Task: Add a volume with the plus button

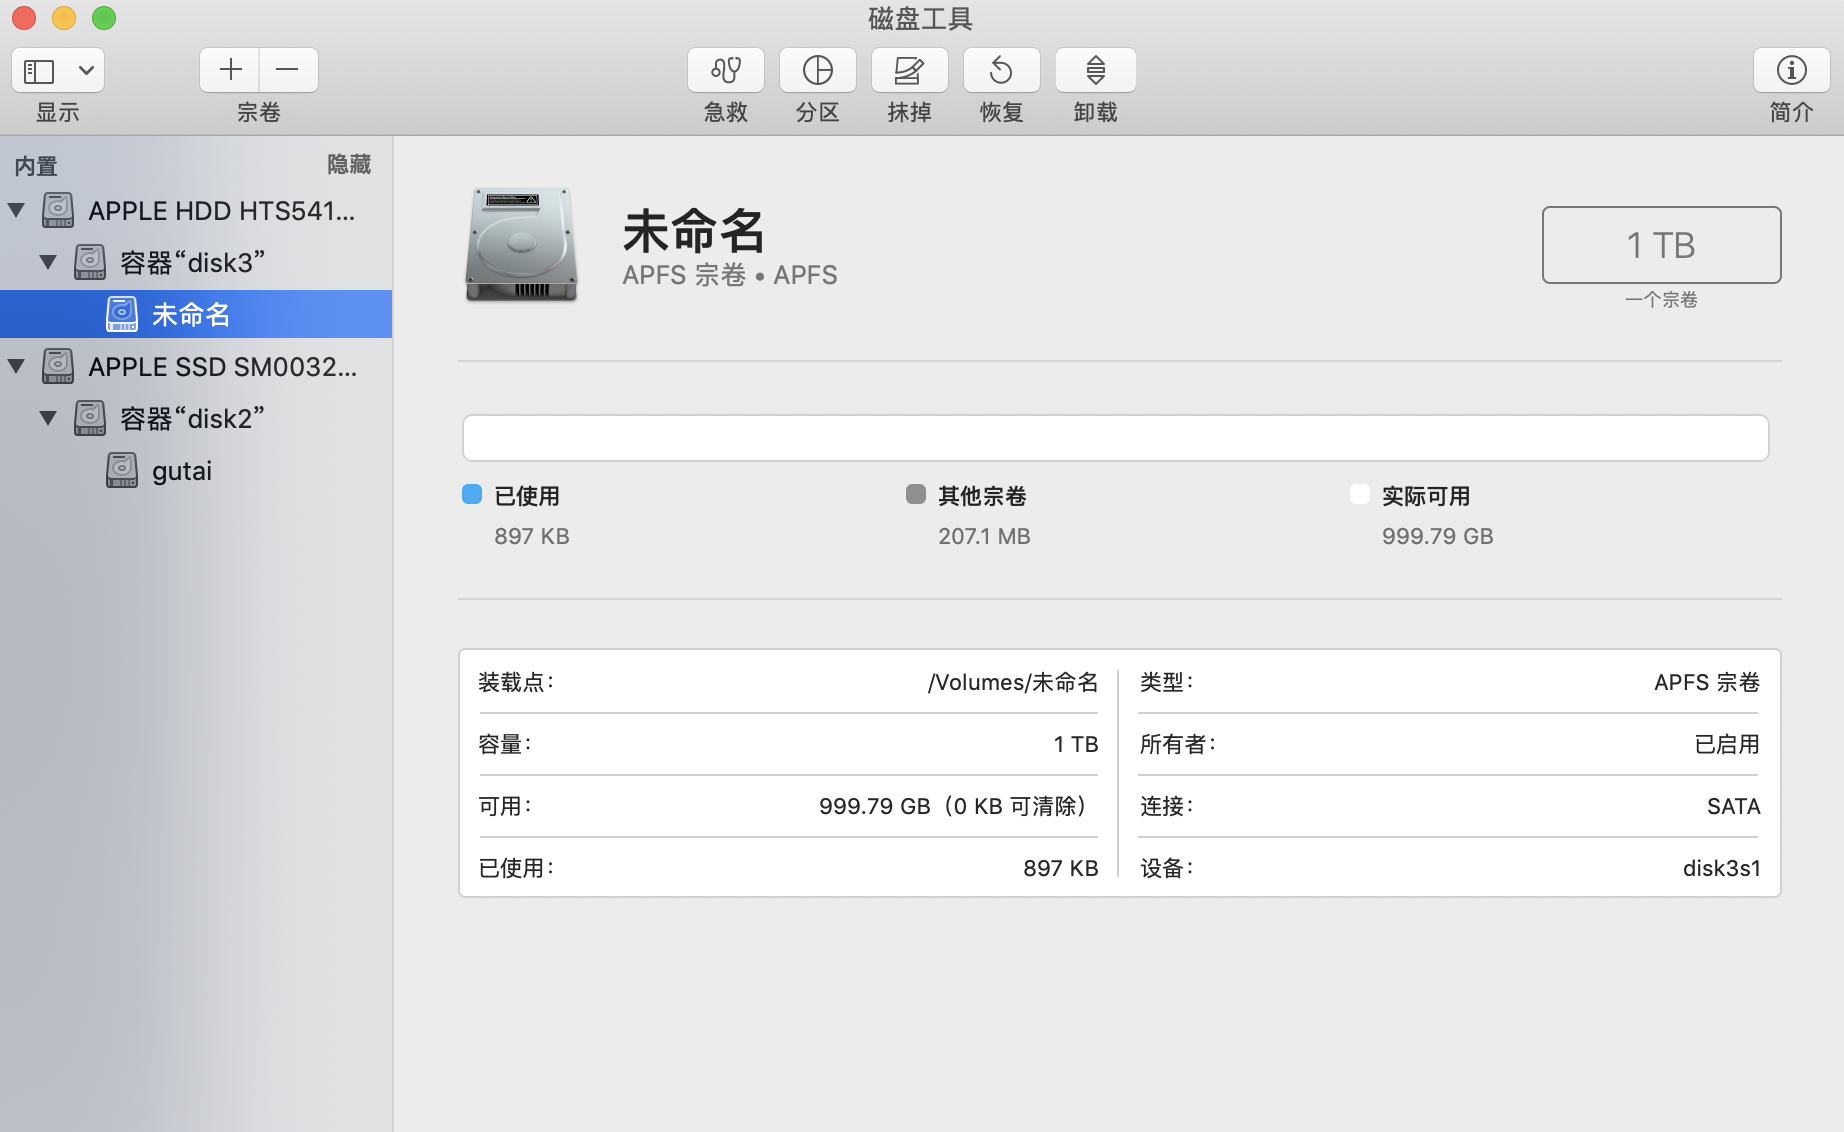Action: click(x=230, y=70)
